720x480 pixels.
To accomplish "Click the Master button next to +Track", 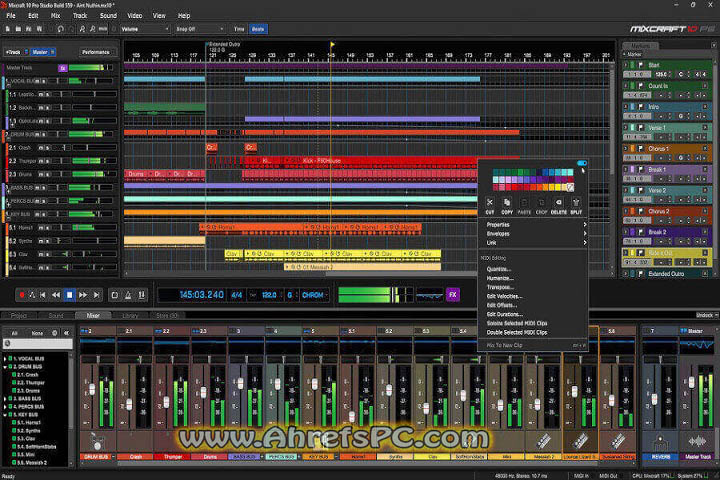I will [43, 52].
